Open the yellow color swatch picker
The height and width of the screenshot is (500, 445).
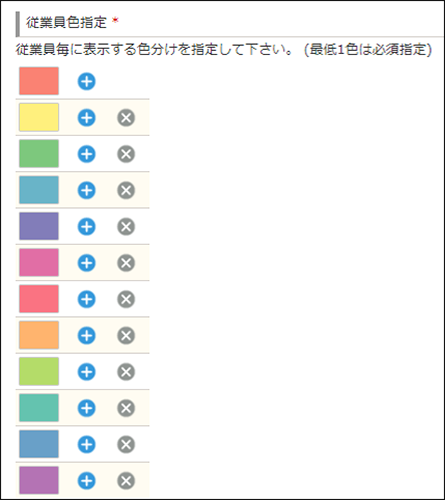(39, 117)
